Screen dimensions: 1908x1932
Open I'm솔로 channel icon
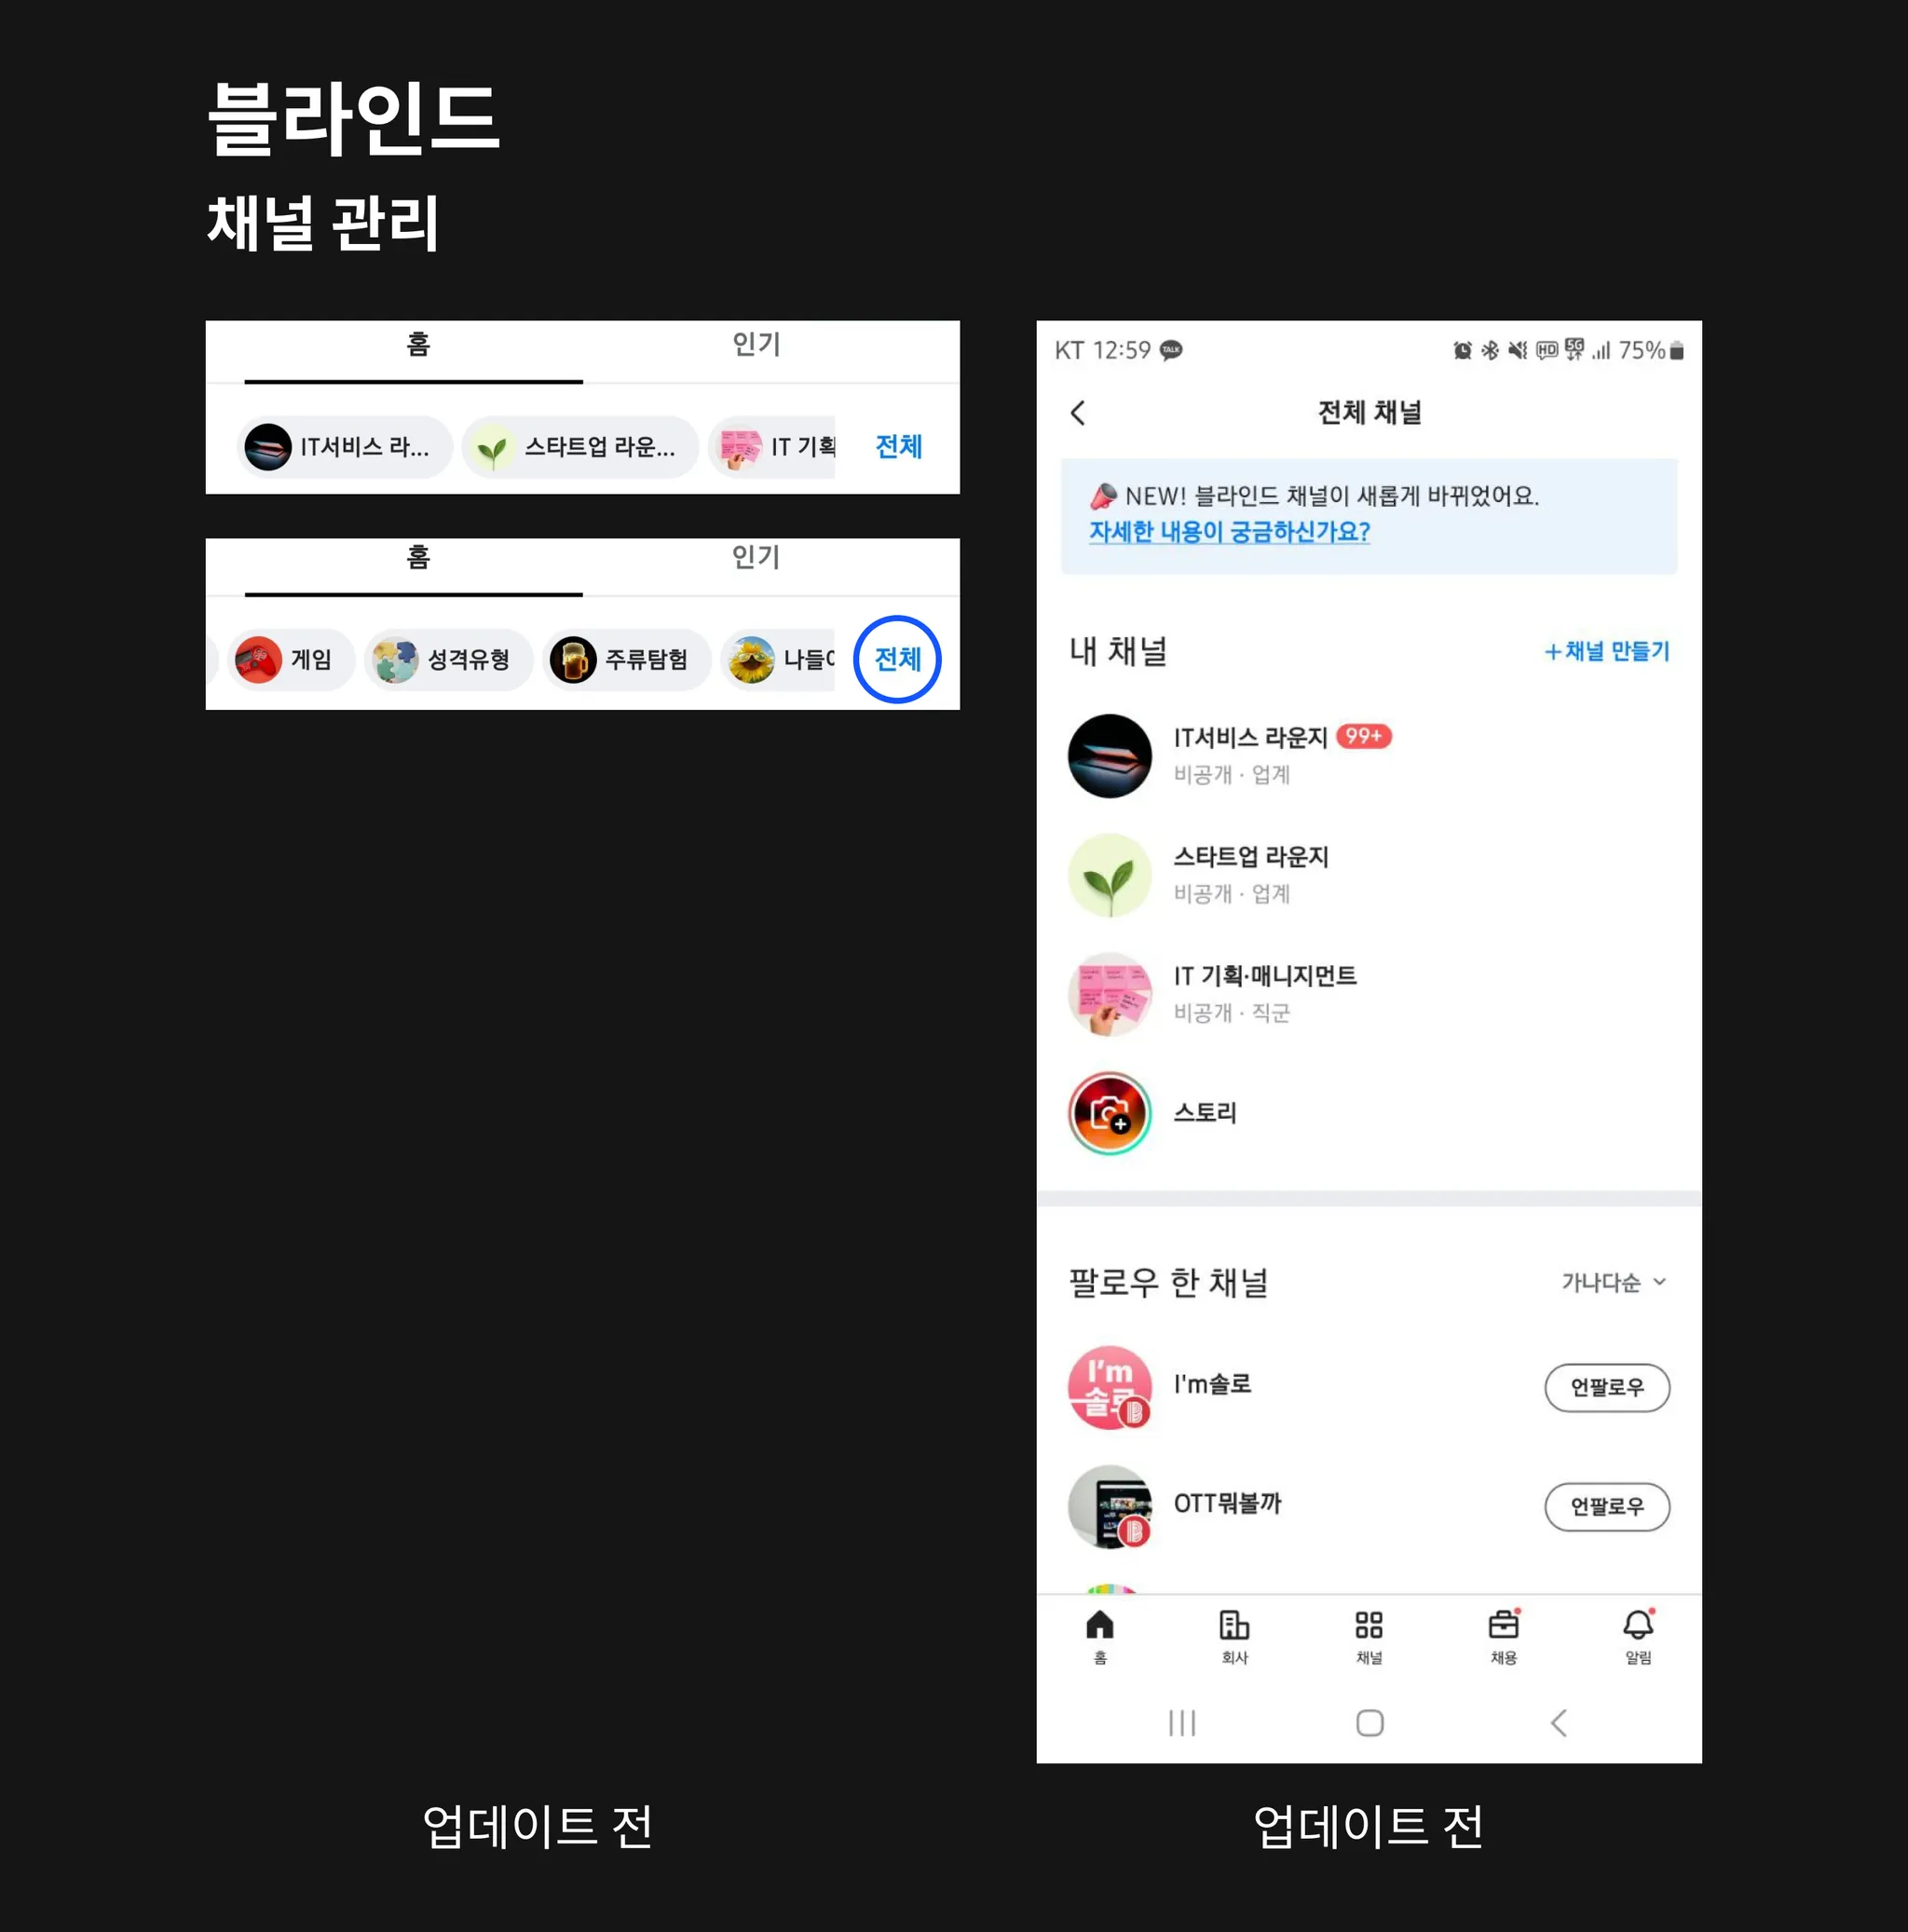pos(1110,1385)
